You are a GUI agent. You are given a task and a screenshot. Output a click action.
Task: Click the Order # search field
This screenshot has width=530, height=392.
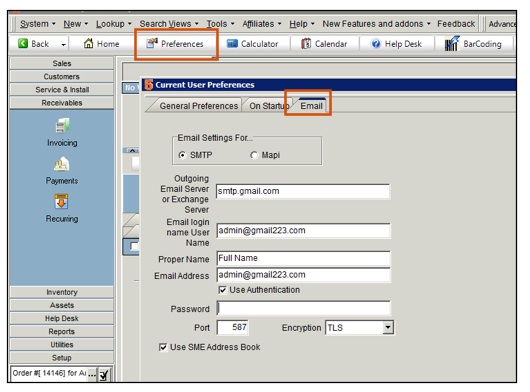click(x=50, y=374)
